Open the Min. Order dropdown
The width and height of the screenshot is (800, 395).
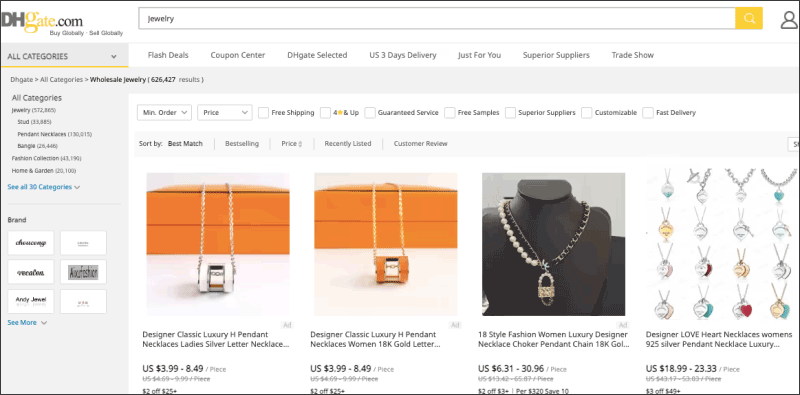pos(164,113)
